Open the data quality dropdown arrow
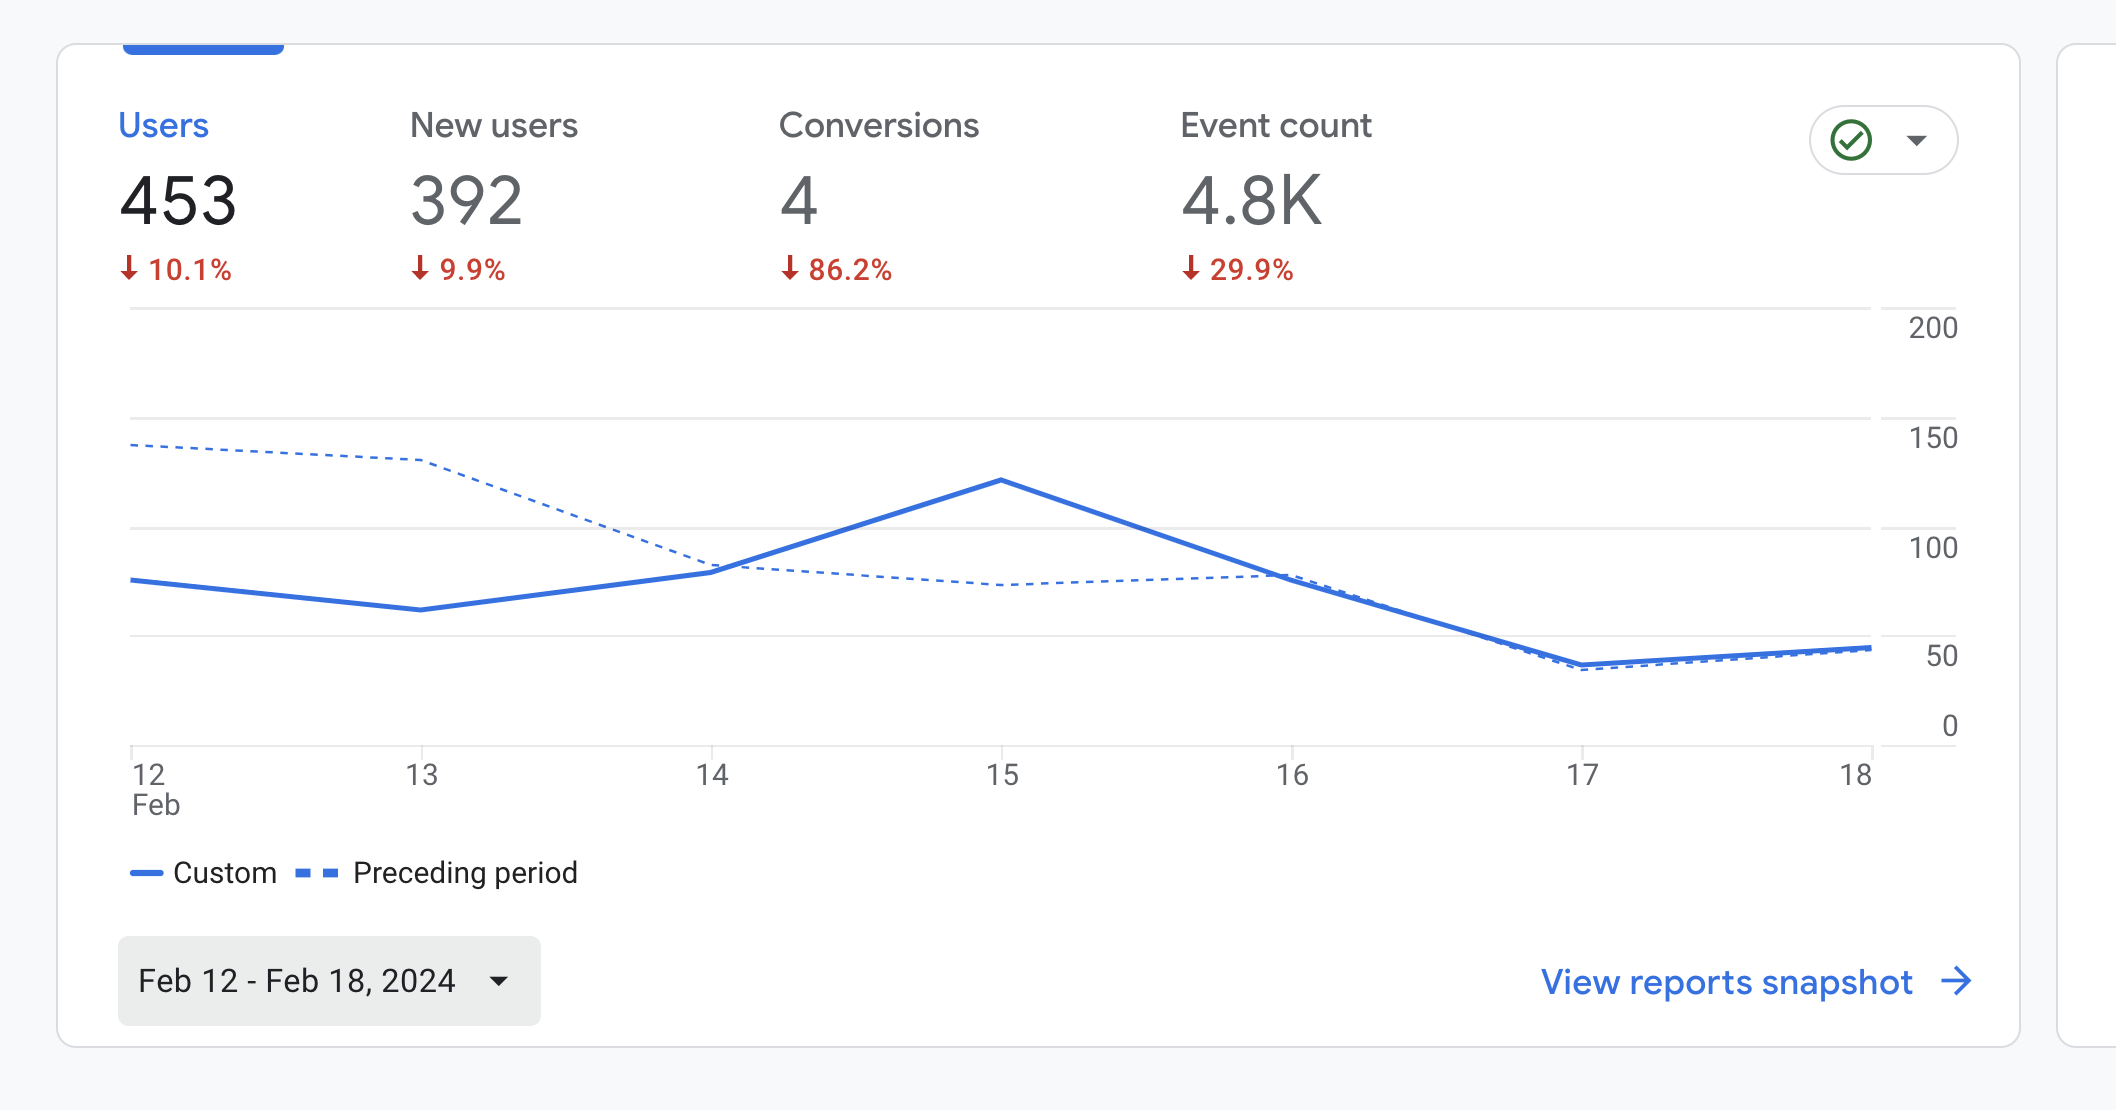Screen dimensions: 2116x1110 point(1916,140)
